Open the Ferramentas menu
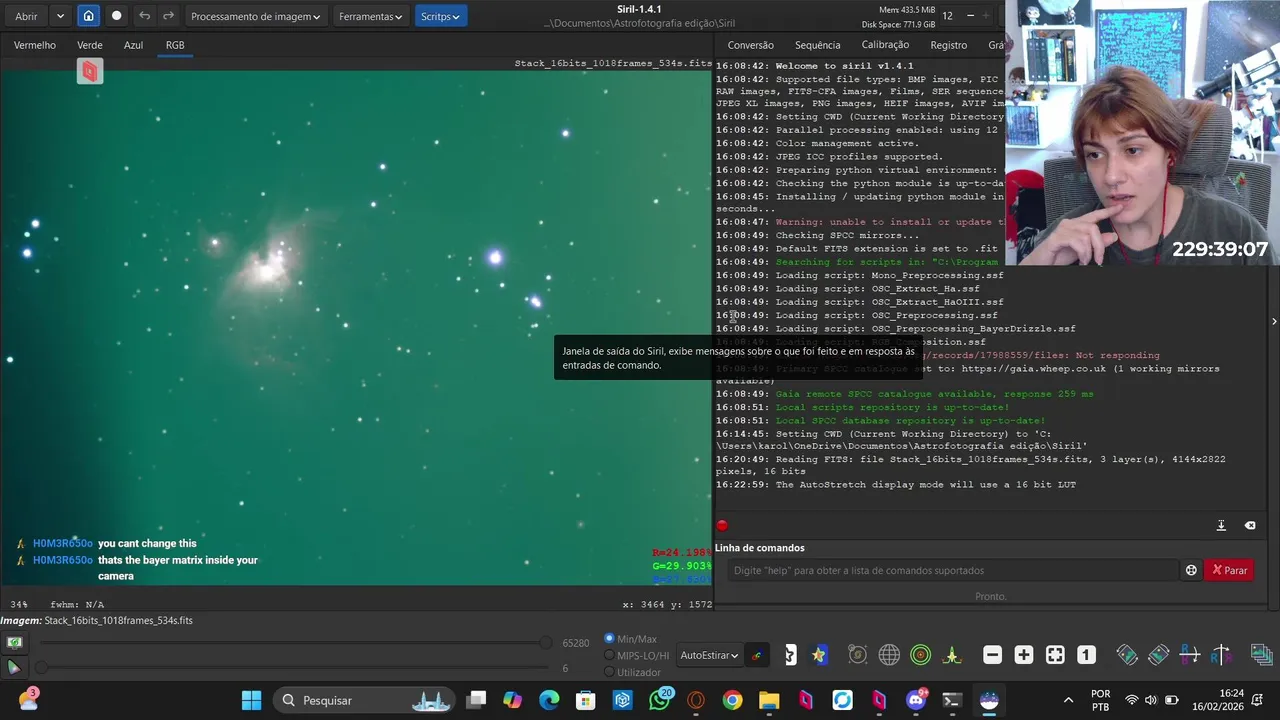 [370, 16]
